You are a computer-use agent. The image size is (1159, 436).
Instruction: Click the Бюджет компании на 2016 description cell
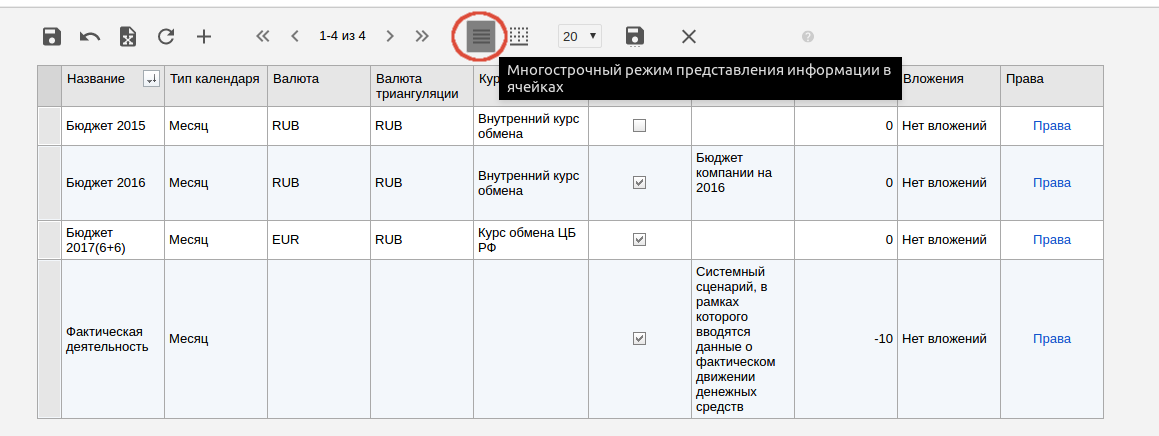click(743, 183)
